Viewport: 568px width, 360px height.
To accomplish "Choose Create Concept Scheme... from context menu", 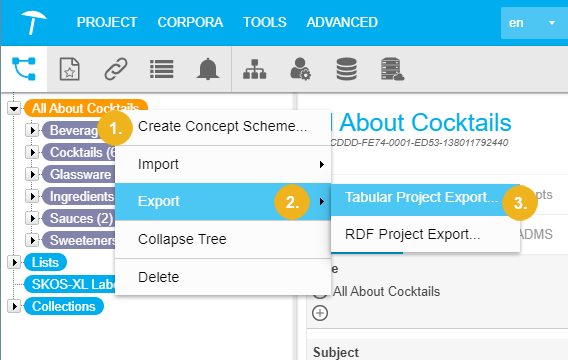I will click(223, 126).
